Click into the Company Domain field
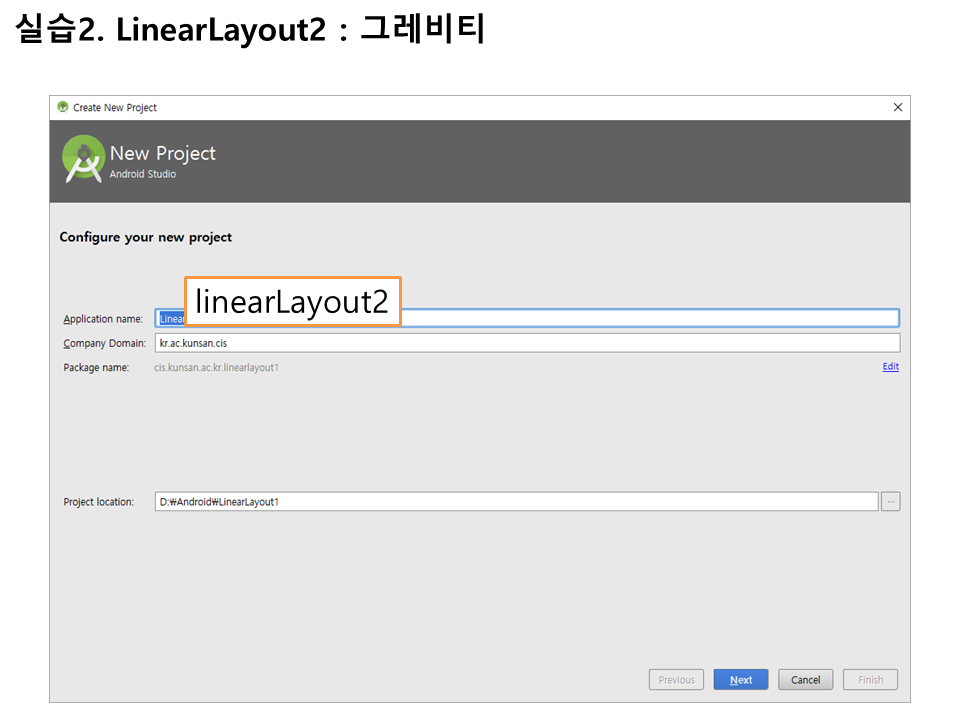The width and height of the screenshot is (960, 720). 527,343
